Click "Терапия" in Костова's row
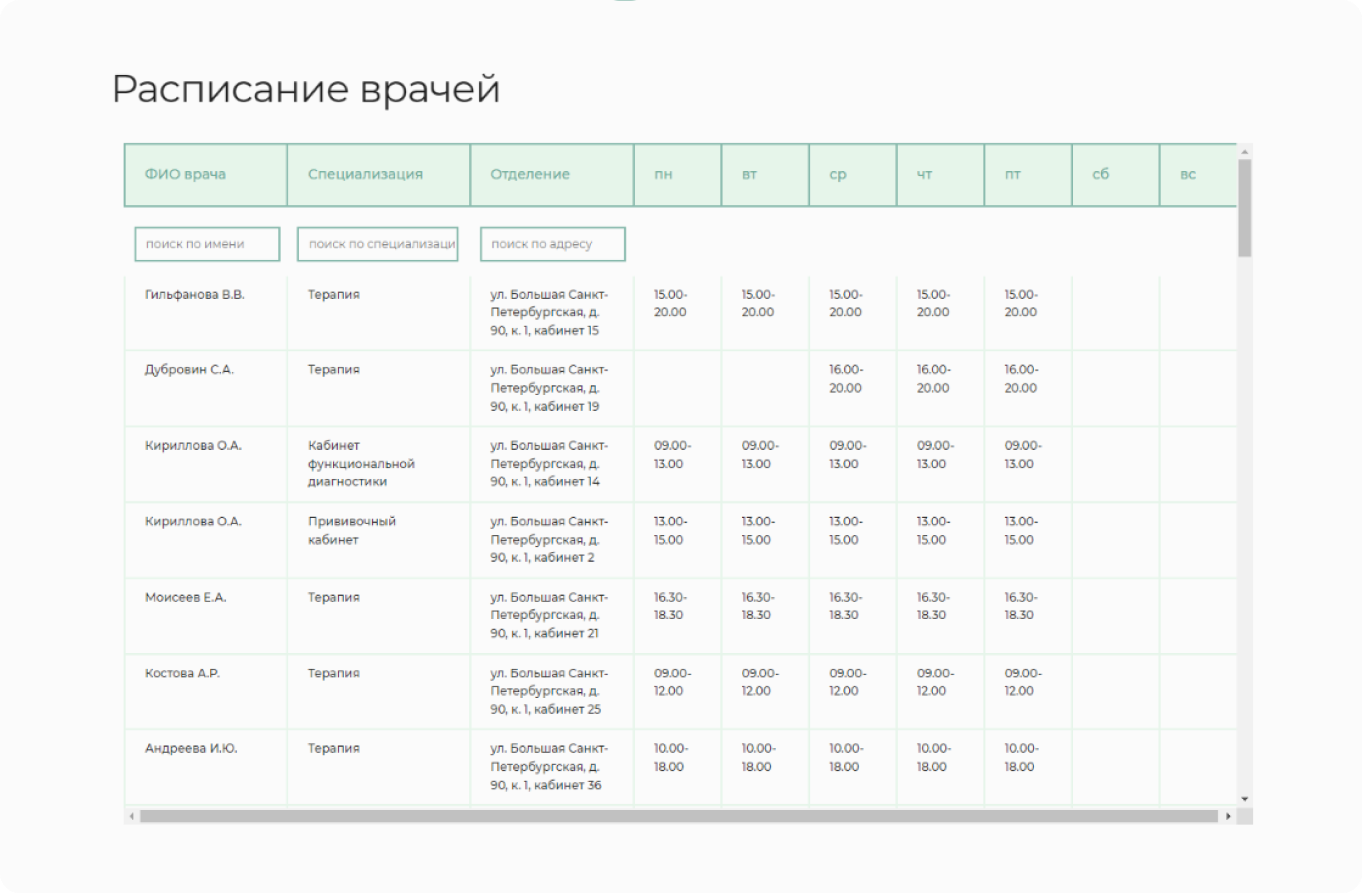 tap(334, 673)
